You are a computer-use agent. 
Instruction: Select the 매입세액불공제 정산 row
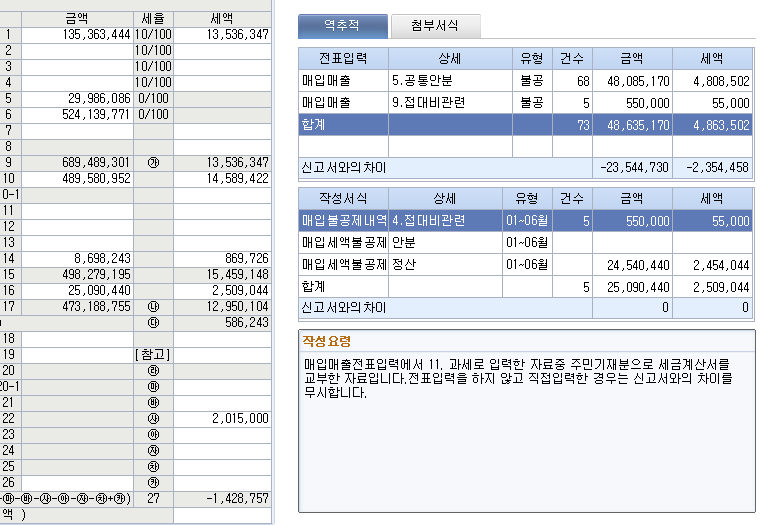[525, 265]
